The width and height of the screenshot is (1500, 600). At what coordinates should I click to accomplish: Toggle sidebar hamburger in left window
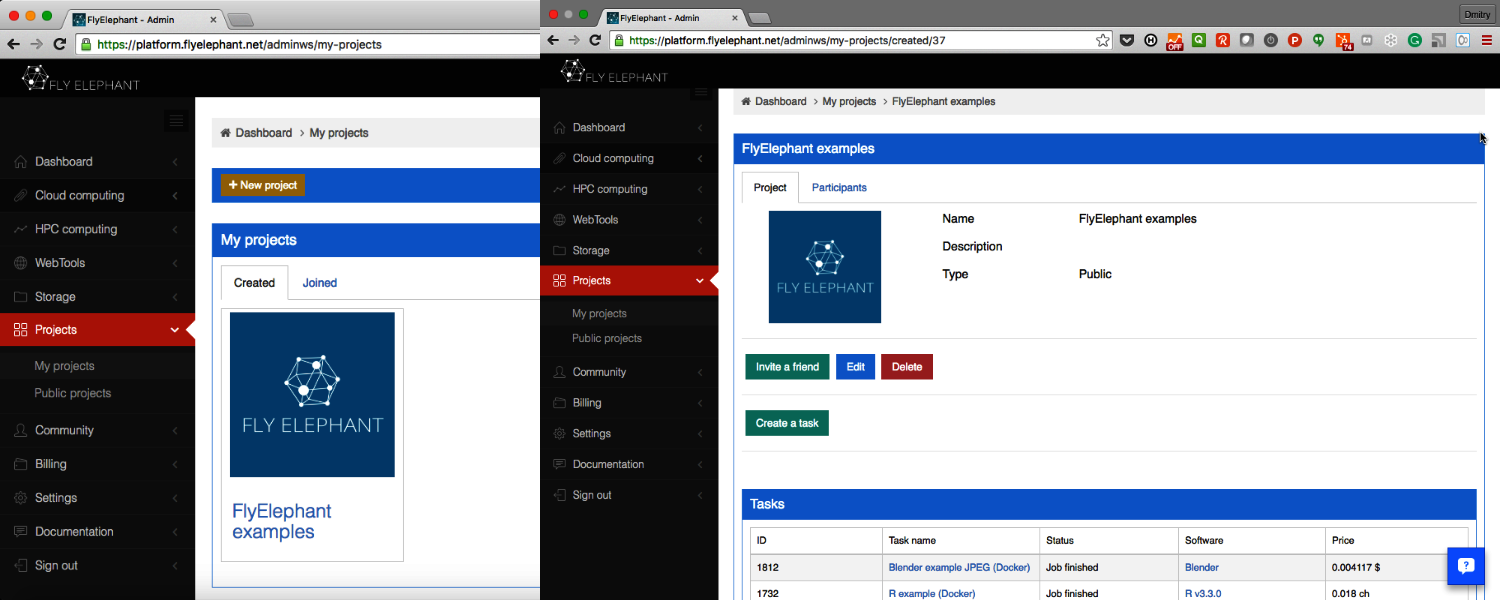point(176,121)
